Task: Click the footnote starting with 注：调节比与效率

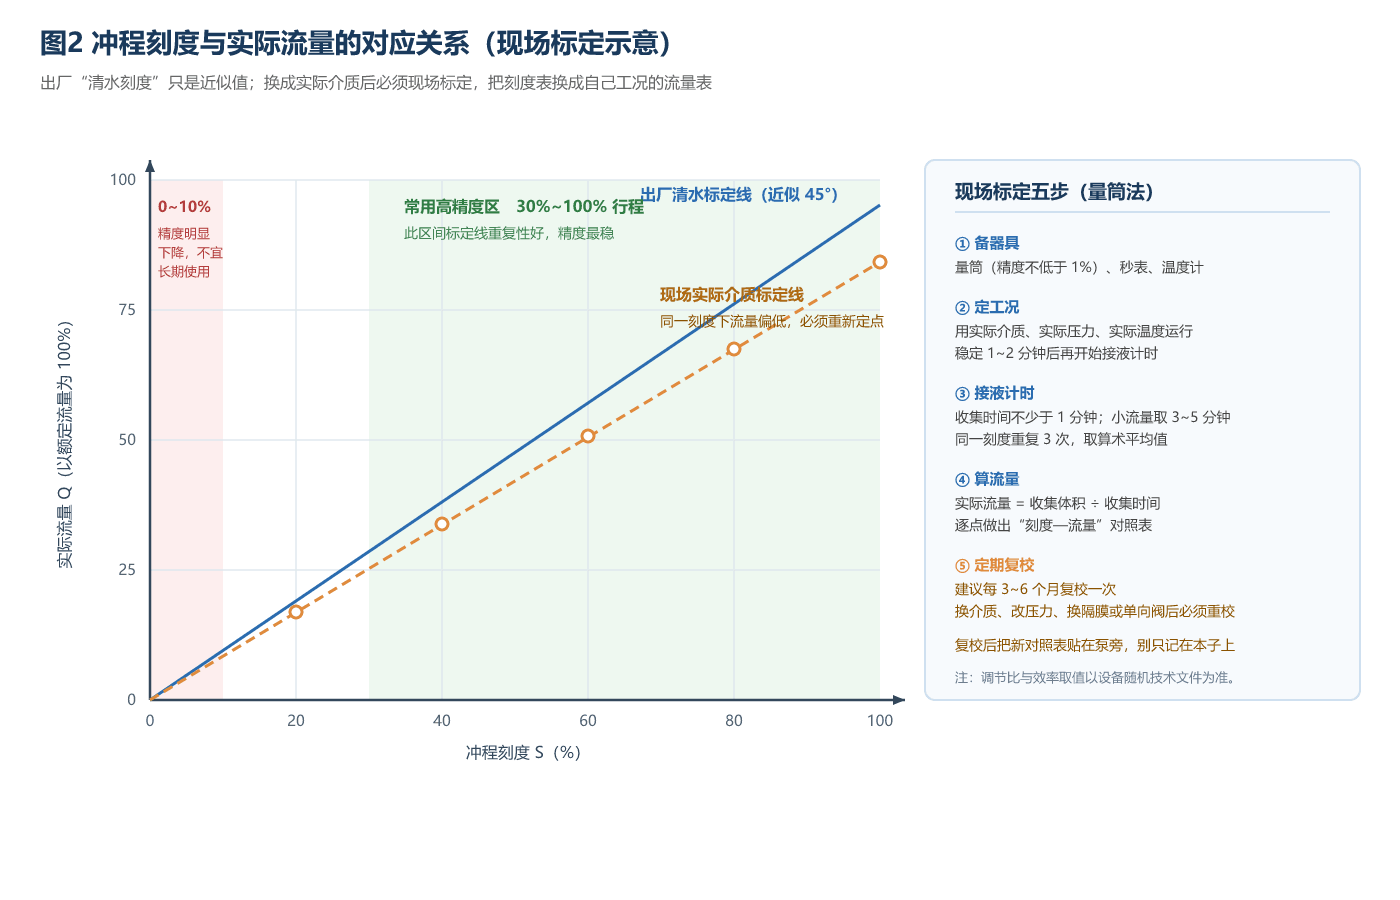Action: 1098,677
